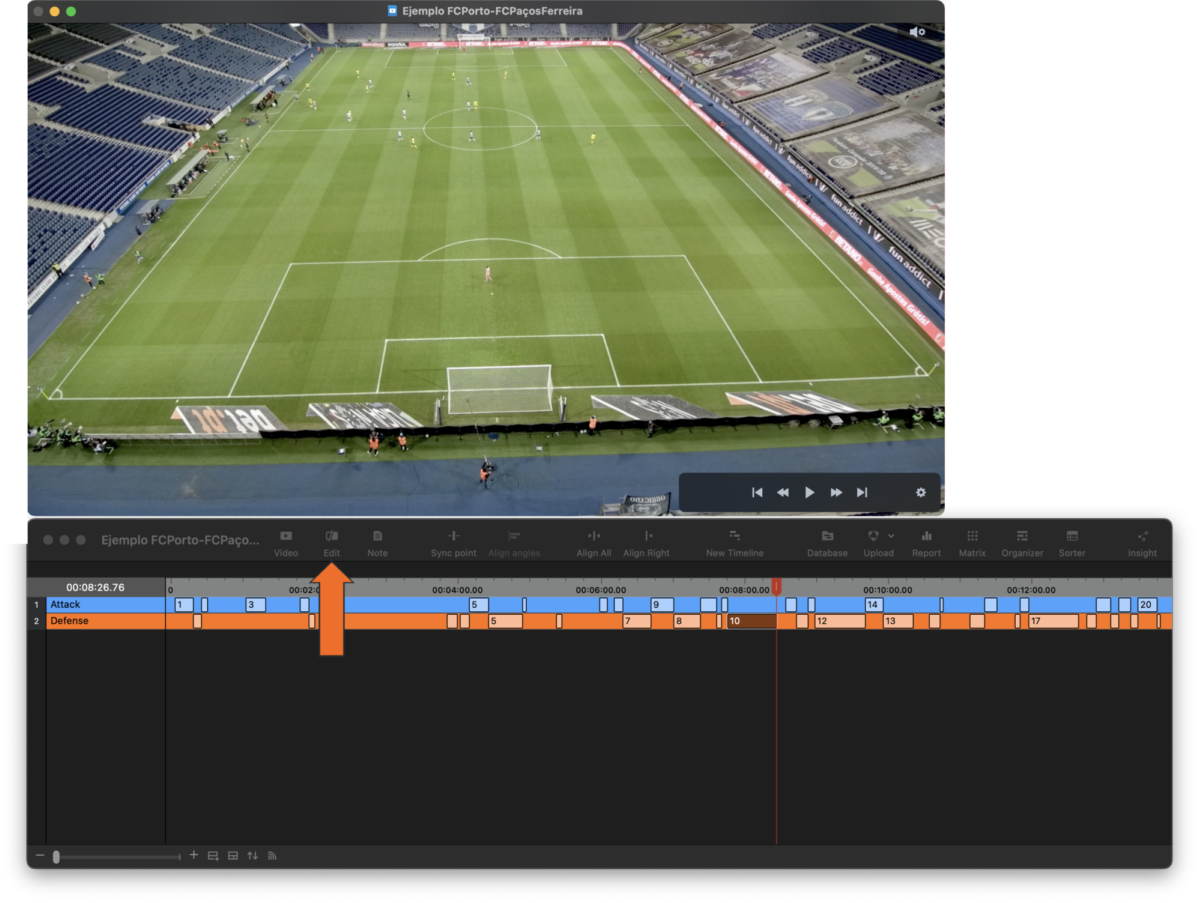Screen dimensions: 1200x903
Task: Expand the Upload dropdown arrow
Action: pos(892,537)
